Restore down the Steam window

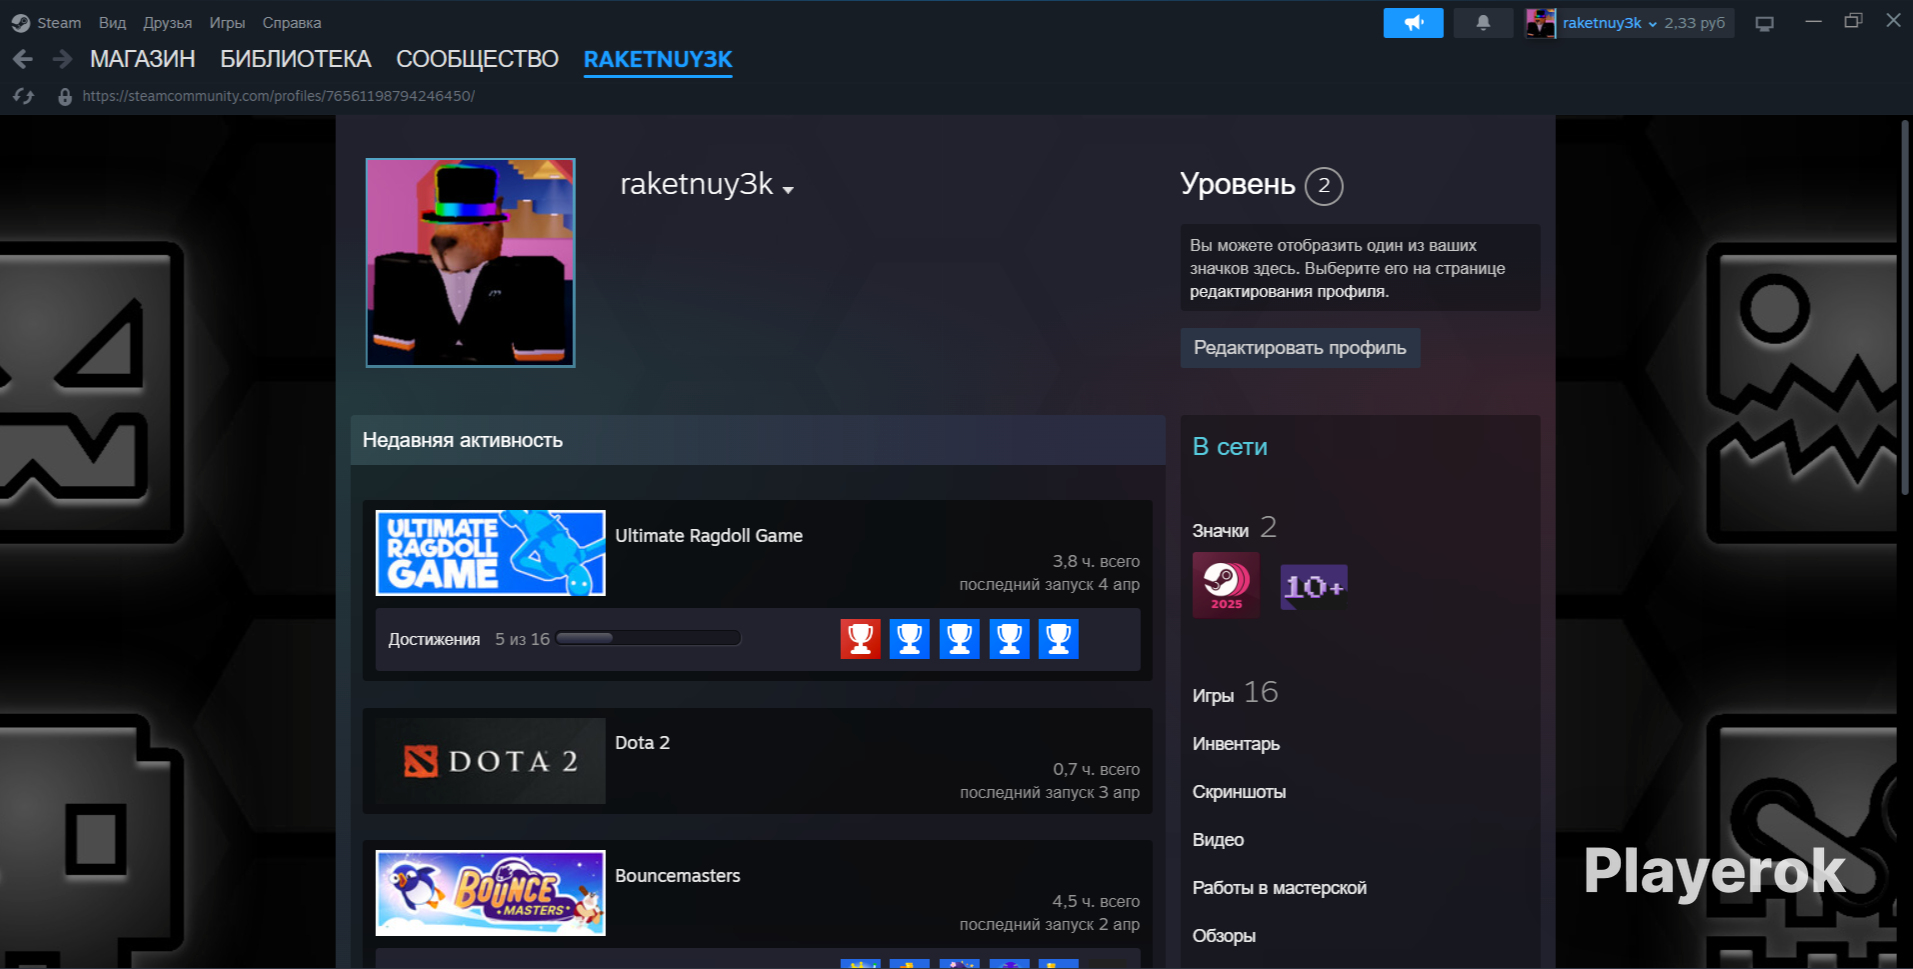1853,21
